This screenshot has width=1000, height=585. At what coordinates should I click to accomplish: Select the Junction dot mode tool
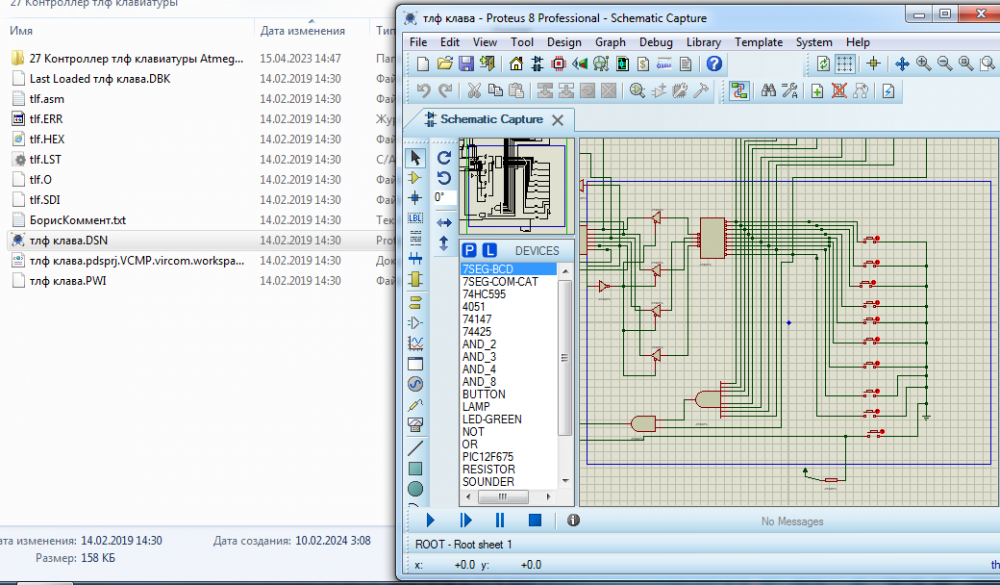coord(415,198)
